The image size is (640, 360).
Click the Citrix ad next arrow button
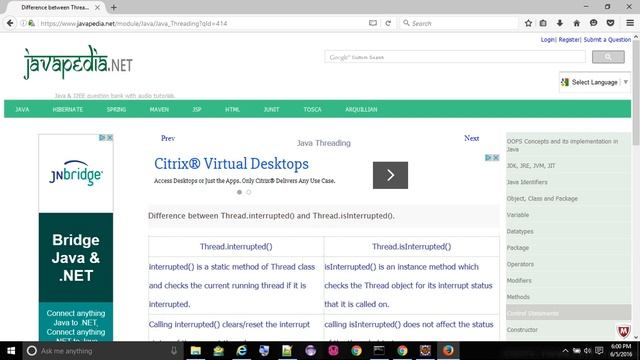pos(390,175)
